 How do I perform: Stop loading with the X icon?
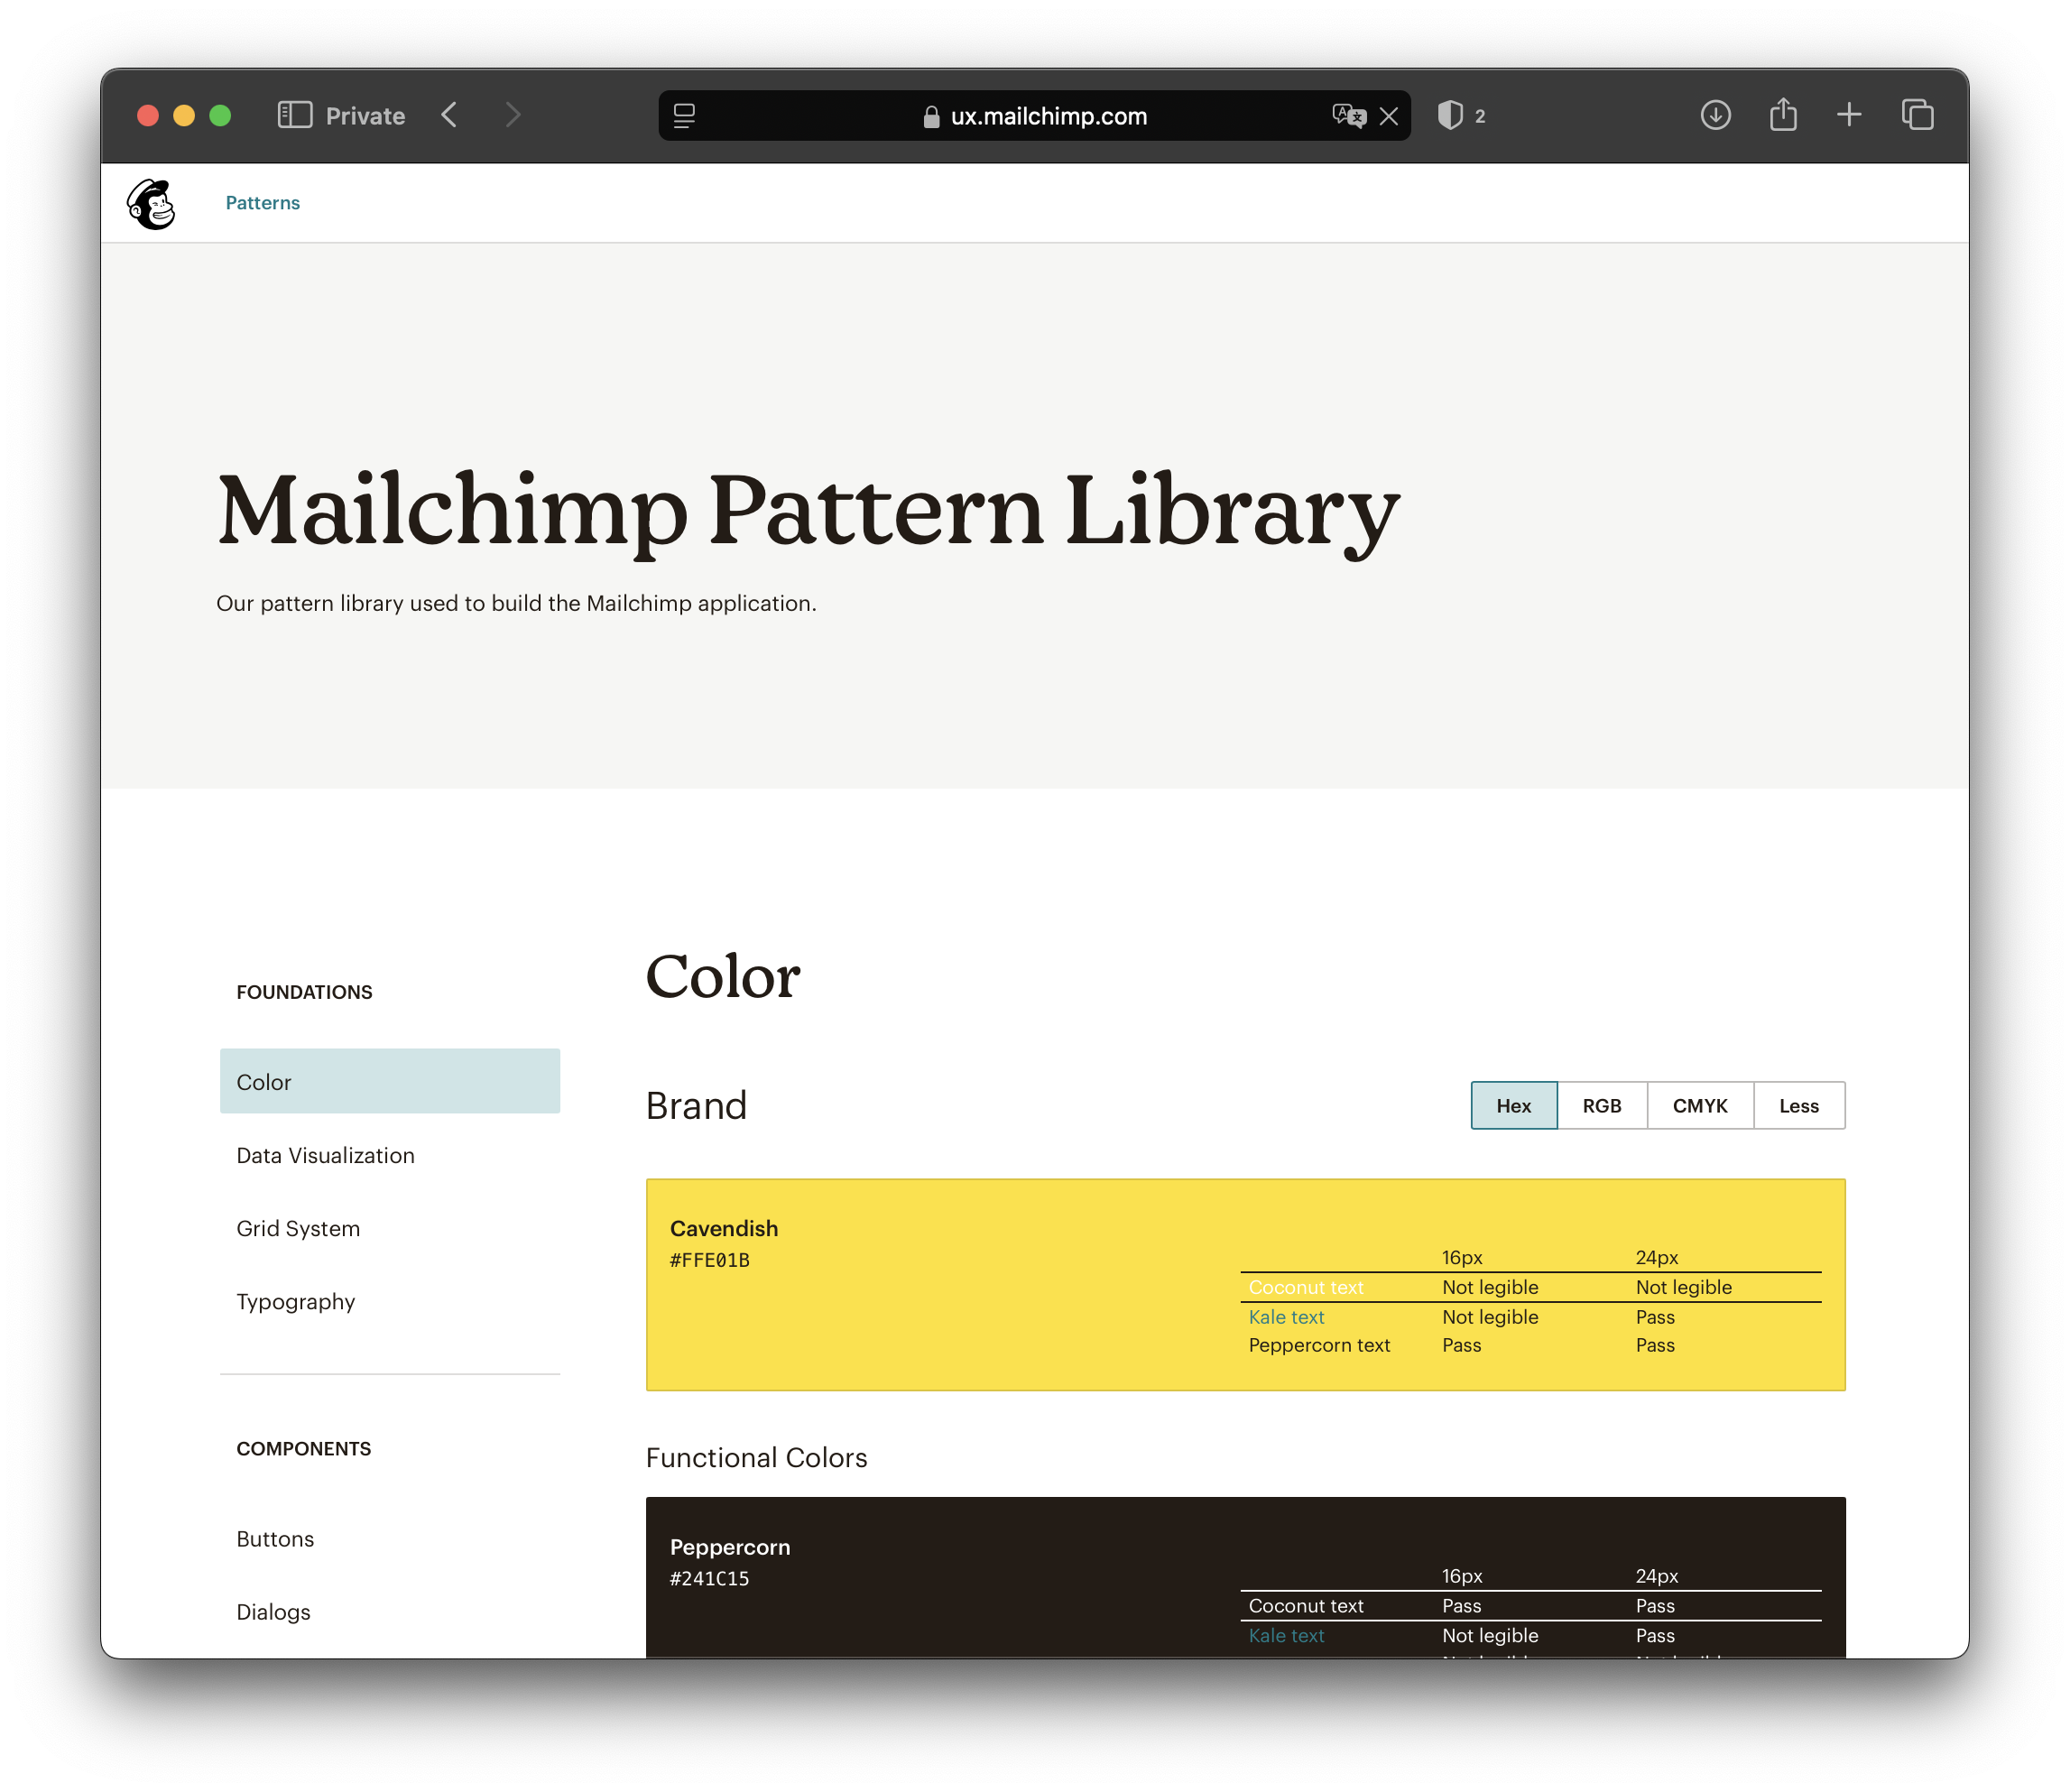click(x=1389, y=116)
